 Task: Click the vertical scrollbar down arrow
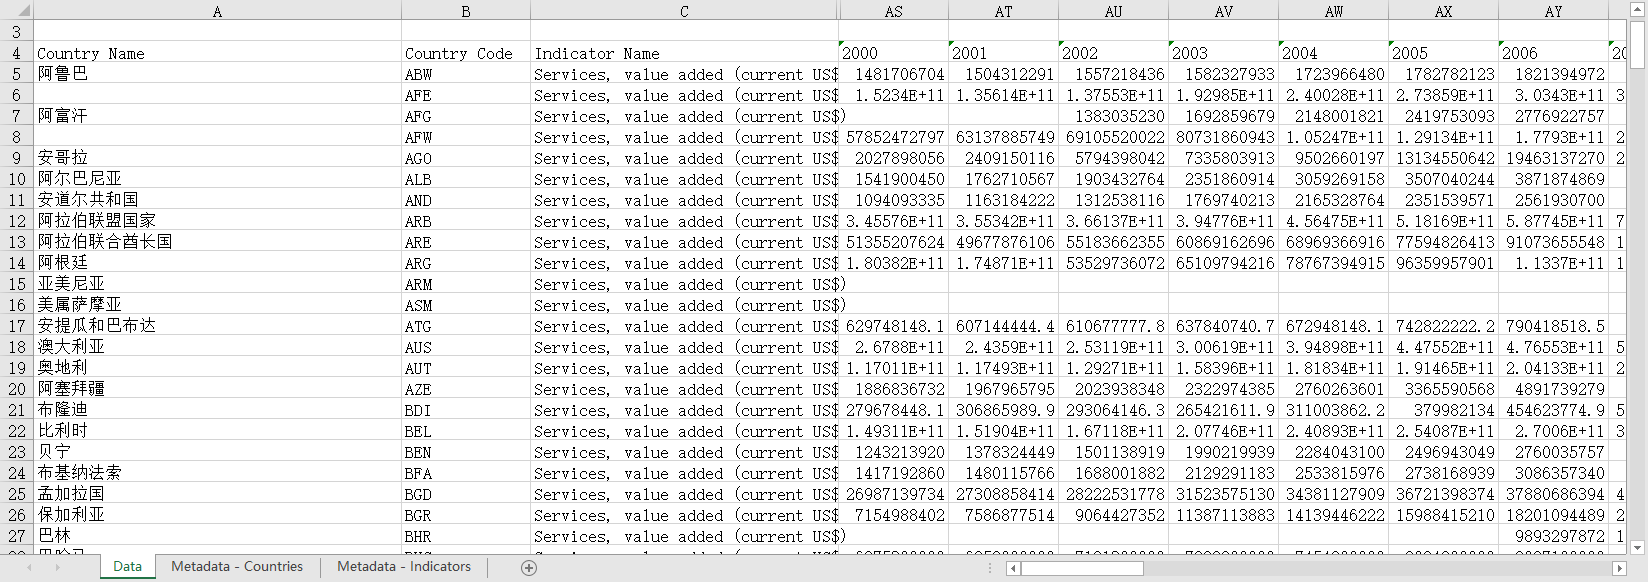(1637, 547)
